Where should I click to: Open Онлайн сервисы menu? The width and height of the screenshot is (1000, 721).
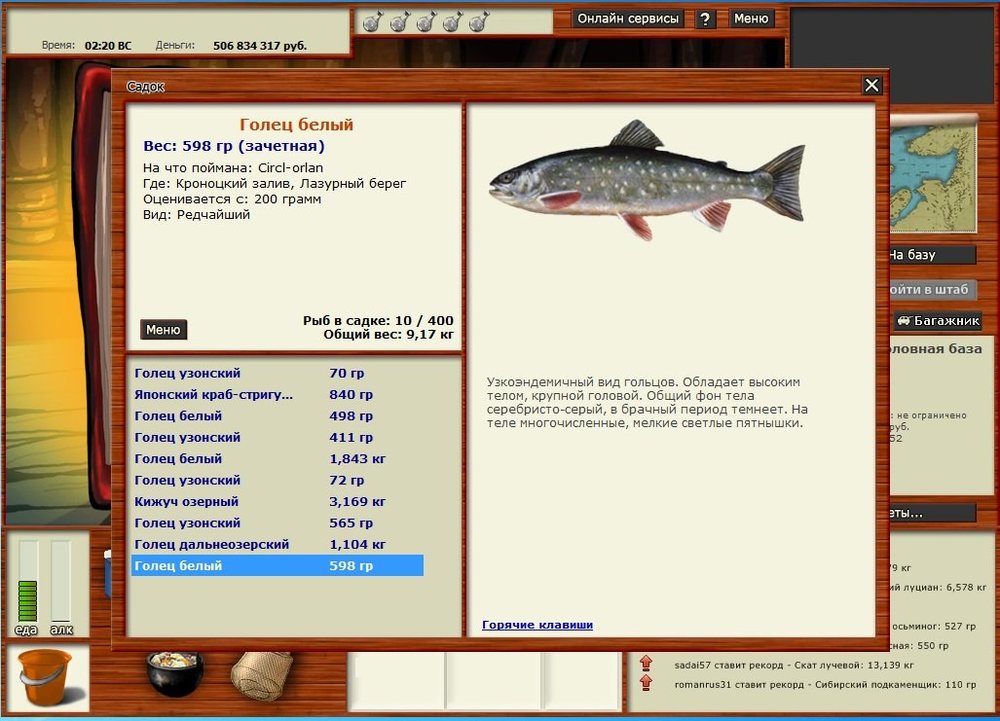click(x=628, y=19)
